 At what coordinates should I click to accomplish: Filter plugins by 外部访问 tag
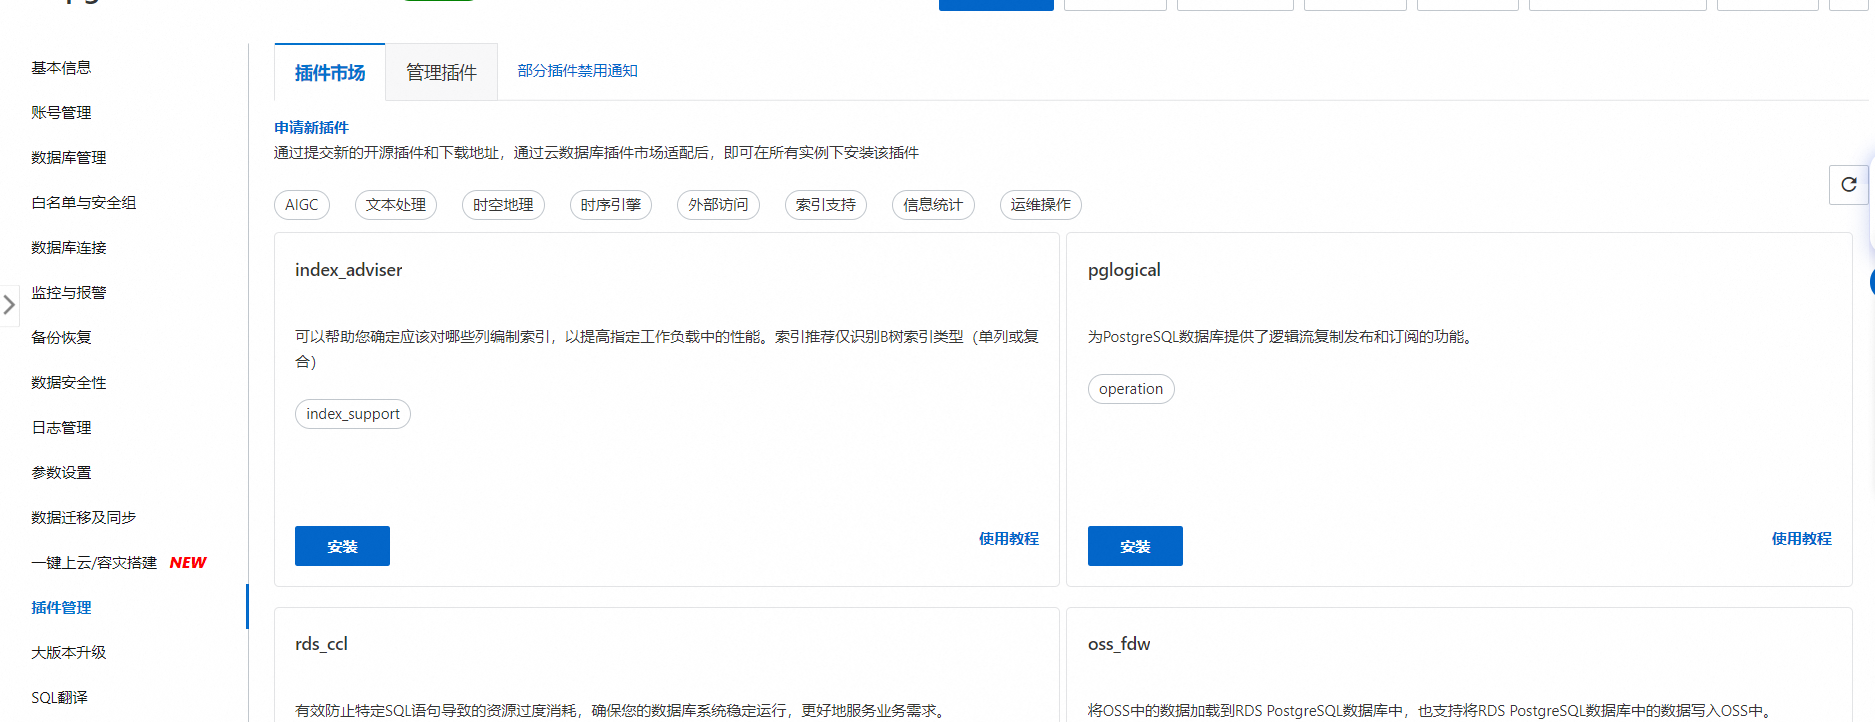(x=718, y=205)
